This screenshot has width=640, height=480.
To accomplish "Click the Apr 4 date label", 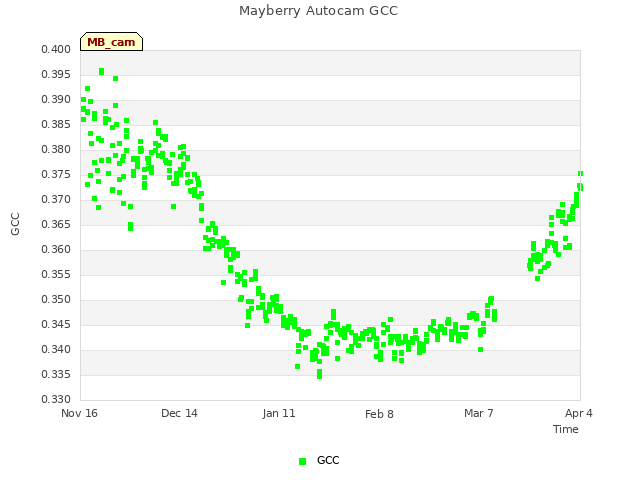I will [x=579, y=413].
